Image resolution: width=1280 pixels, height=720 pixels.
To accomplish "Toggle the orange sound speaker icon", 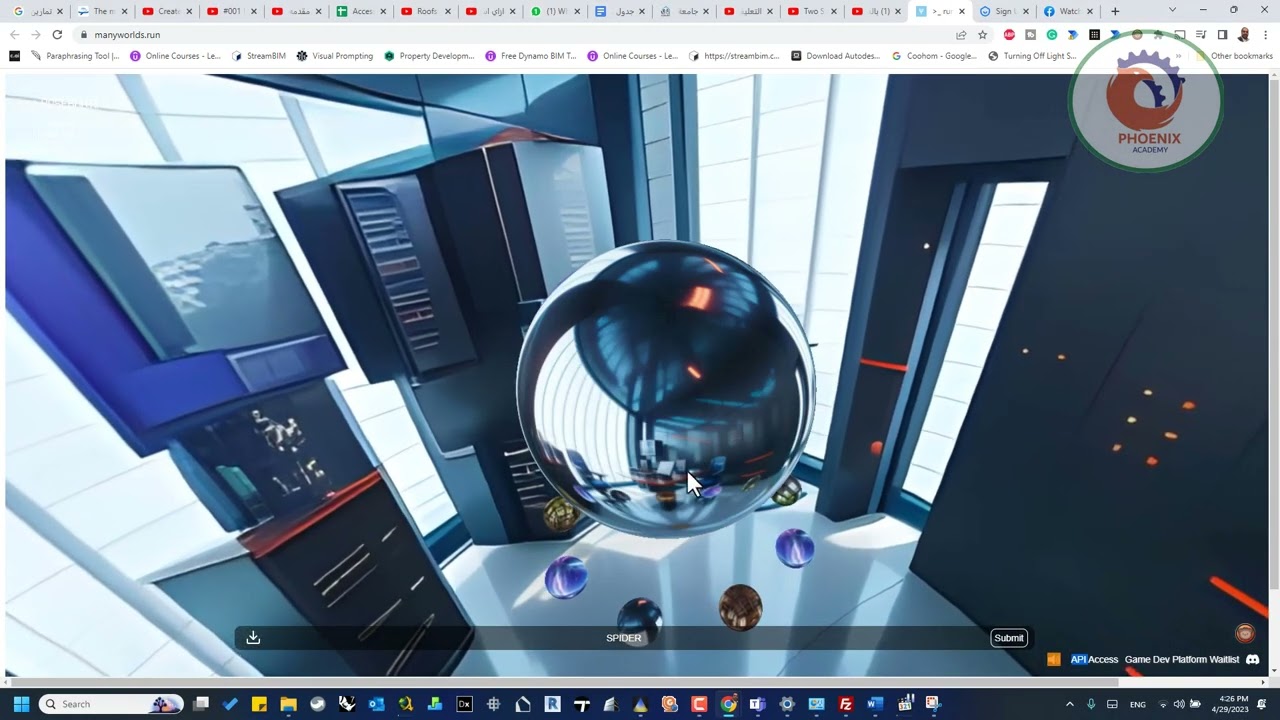I will click(x=1053, y=660).
